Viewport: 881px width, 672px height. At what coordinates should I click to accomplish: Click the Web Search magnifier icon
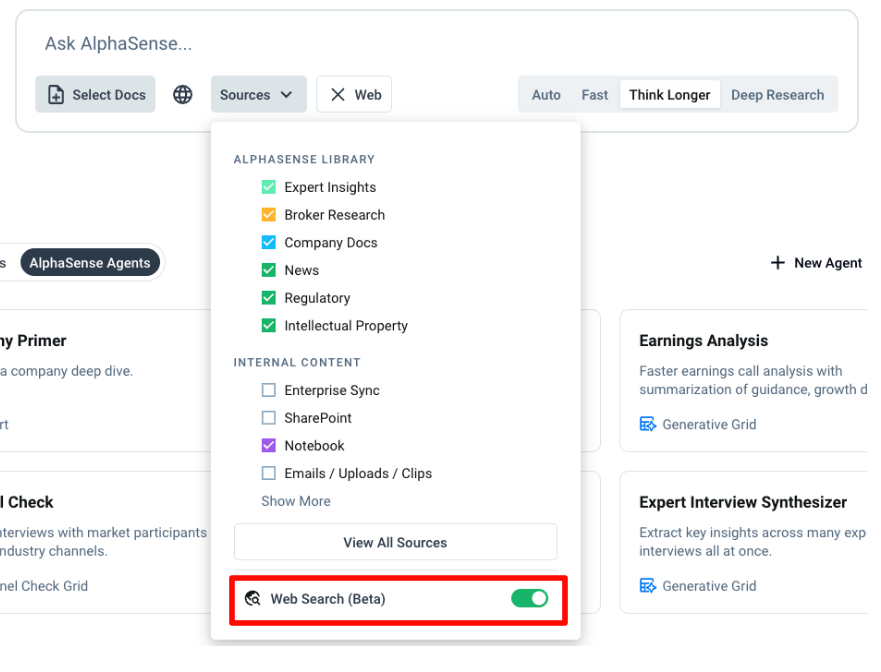tap(253, 599)
